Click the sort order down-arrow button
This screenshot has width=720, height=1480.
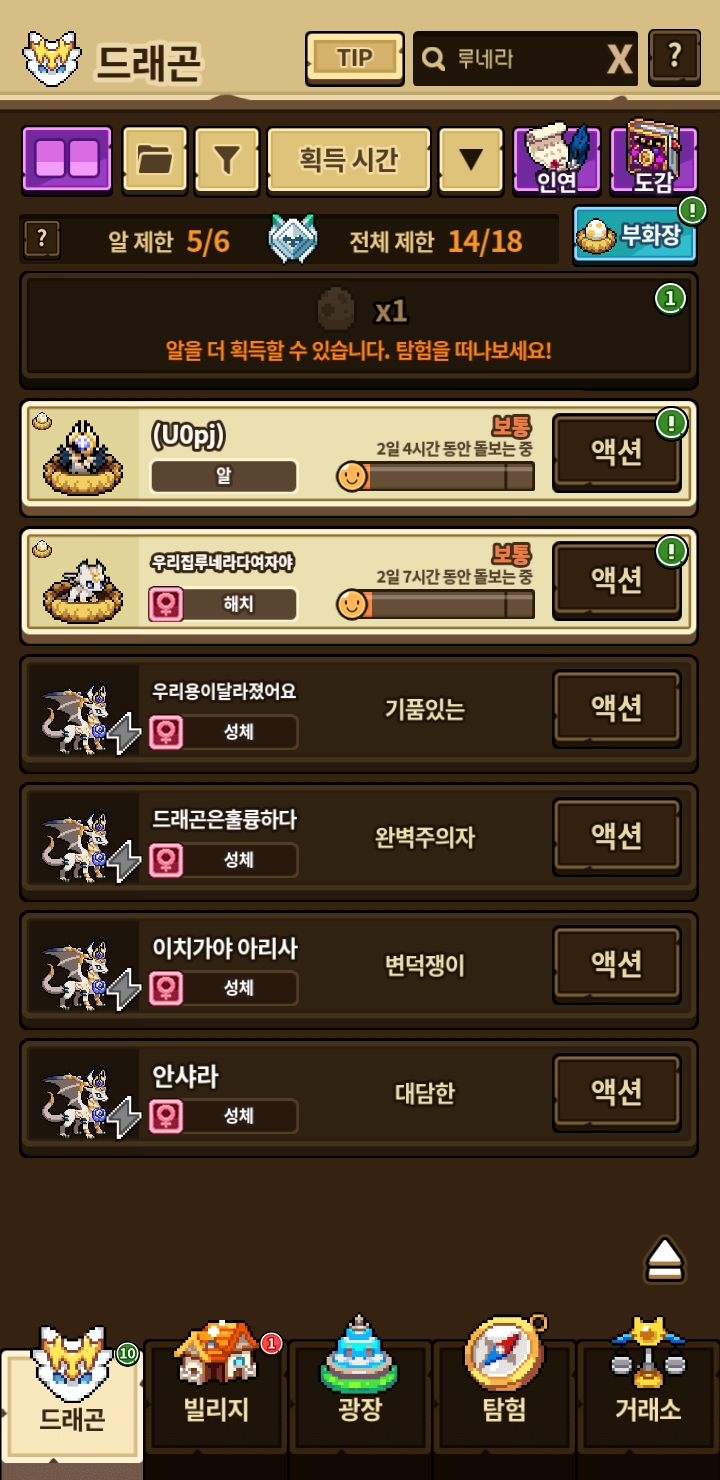point(471,159)
